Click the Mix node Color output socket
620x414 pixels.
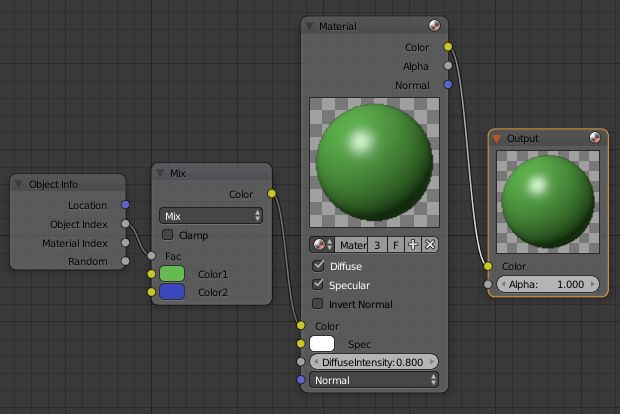point(272,193)
